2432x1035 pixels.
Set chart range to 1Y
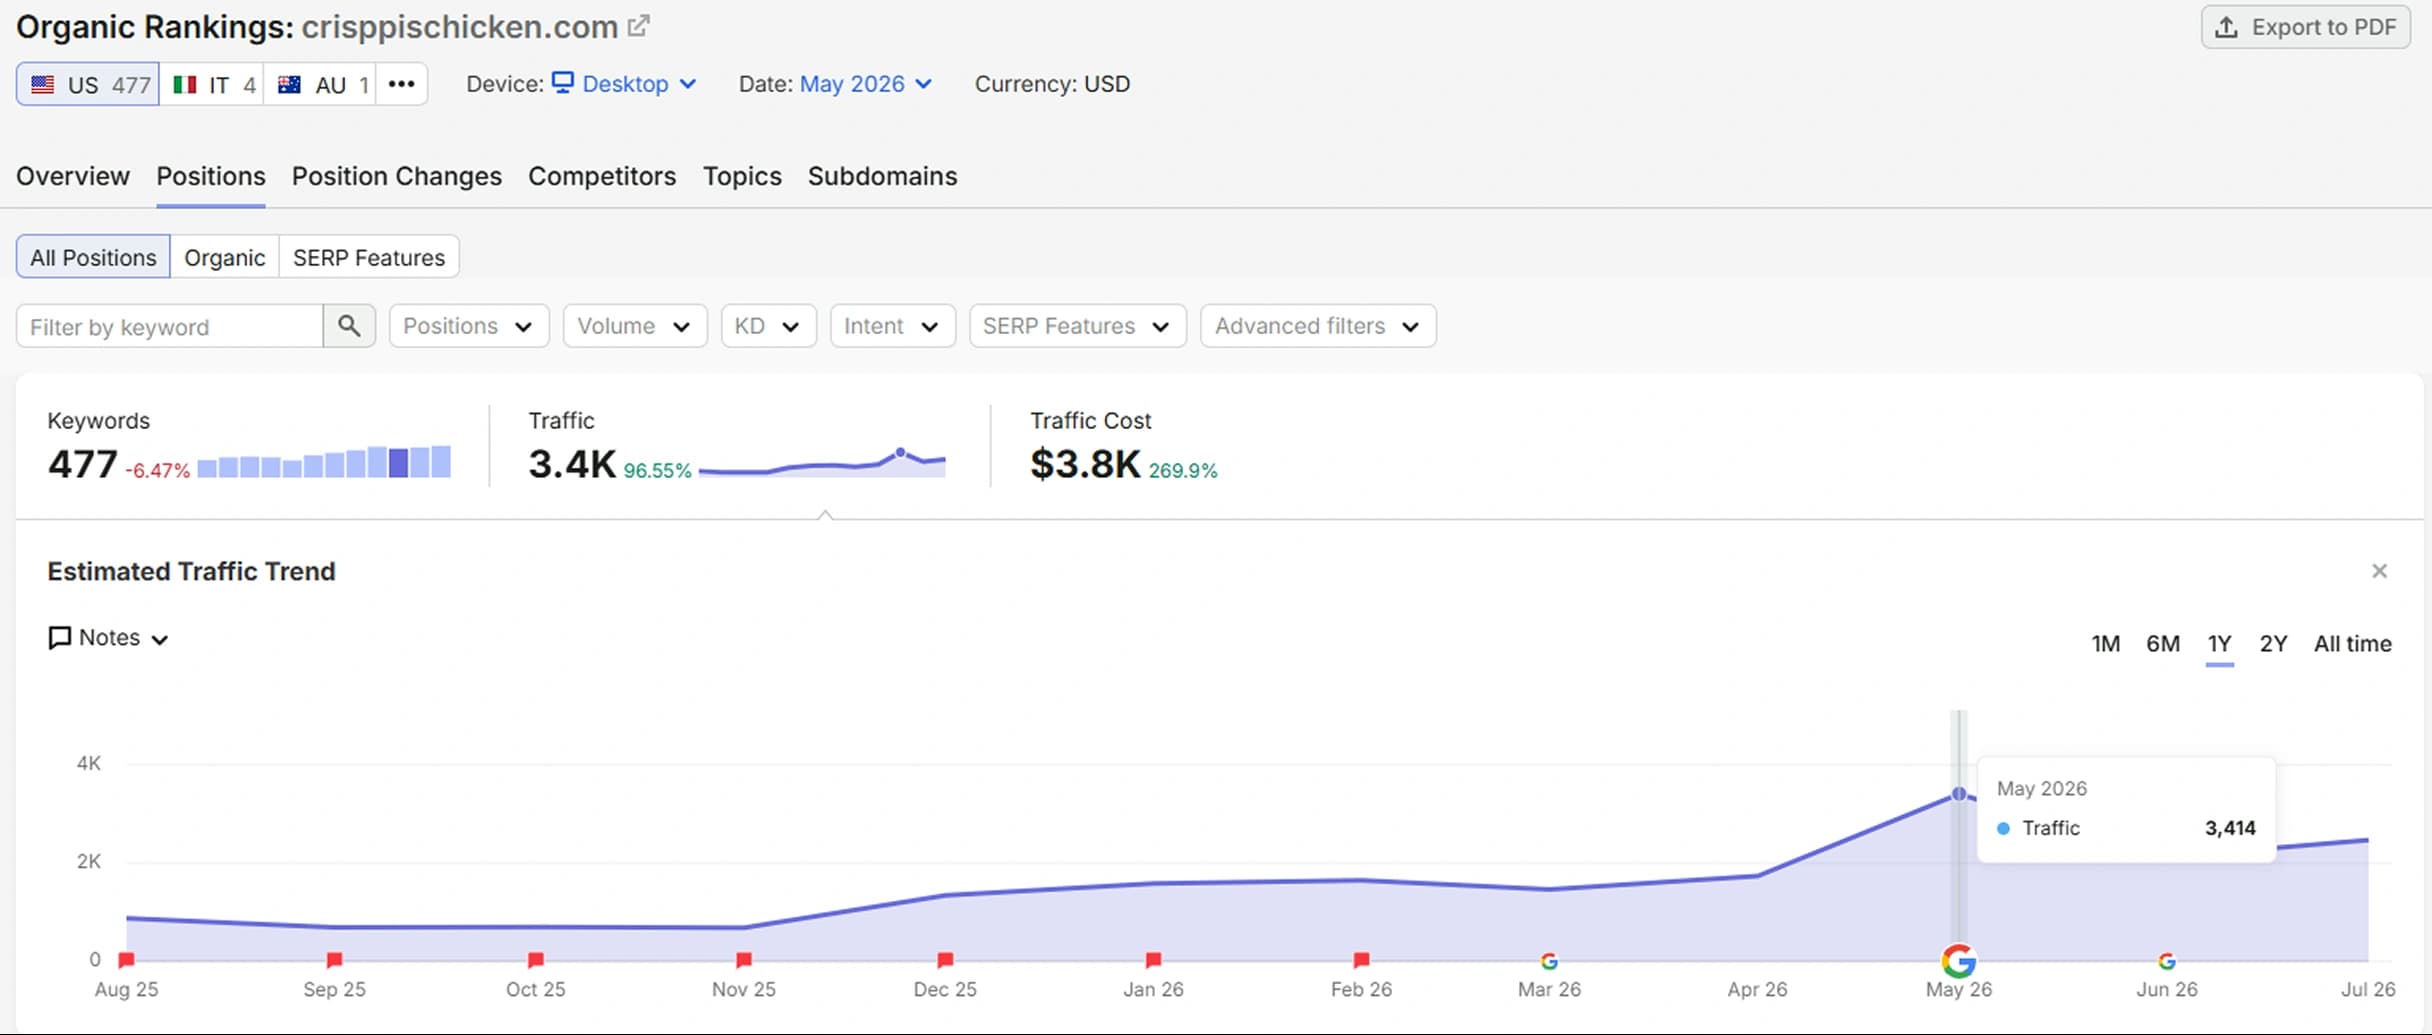tap(2220, 644)
